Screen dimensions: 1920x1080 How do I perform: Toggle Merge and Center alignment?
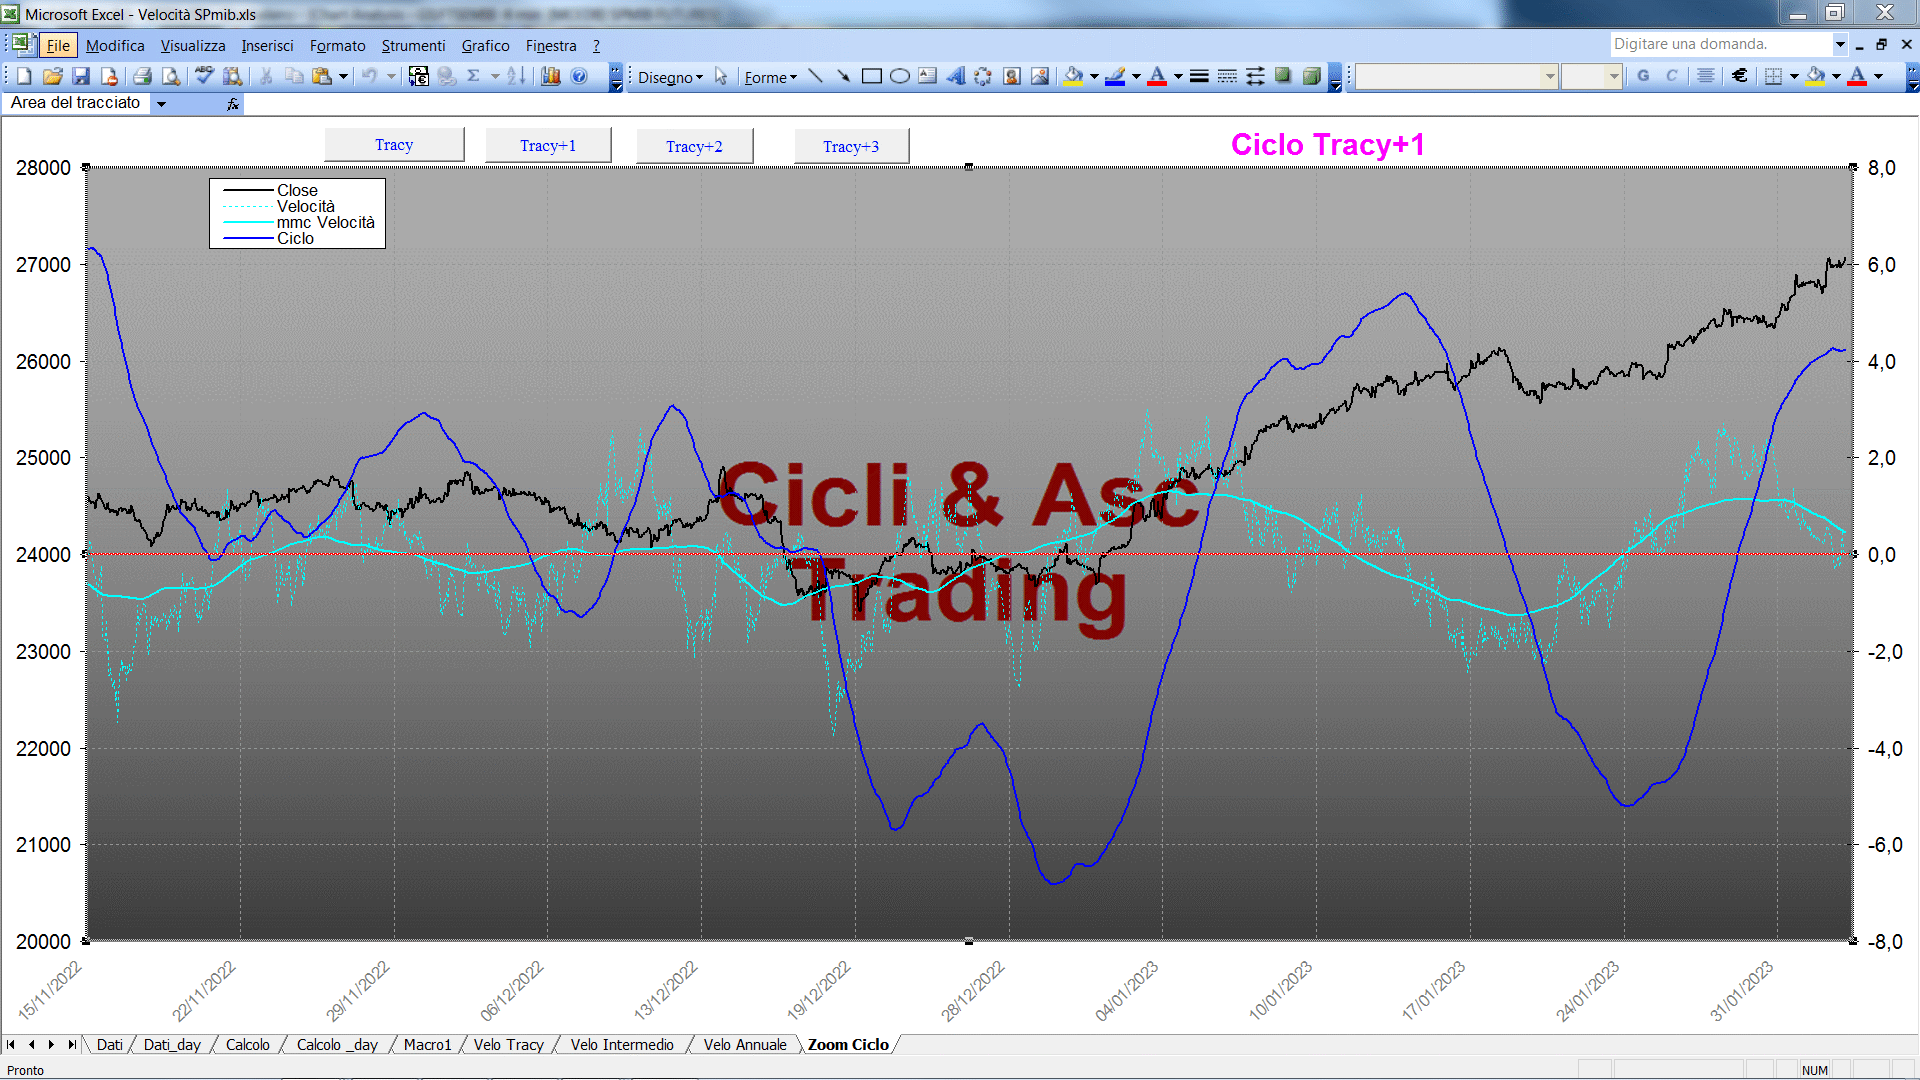tap(1706, 77)
